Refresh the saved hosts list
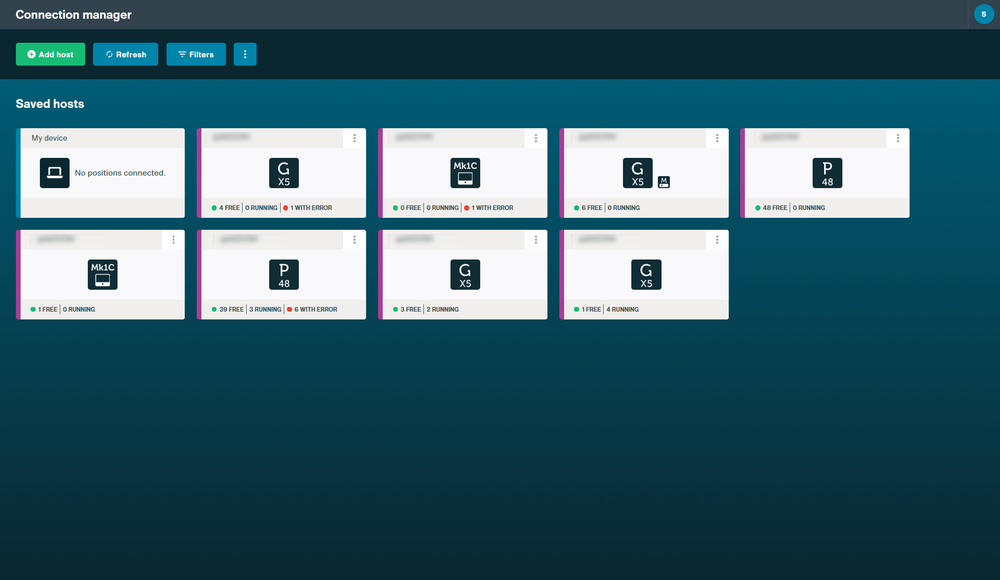 tap(126, 54)
